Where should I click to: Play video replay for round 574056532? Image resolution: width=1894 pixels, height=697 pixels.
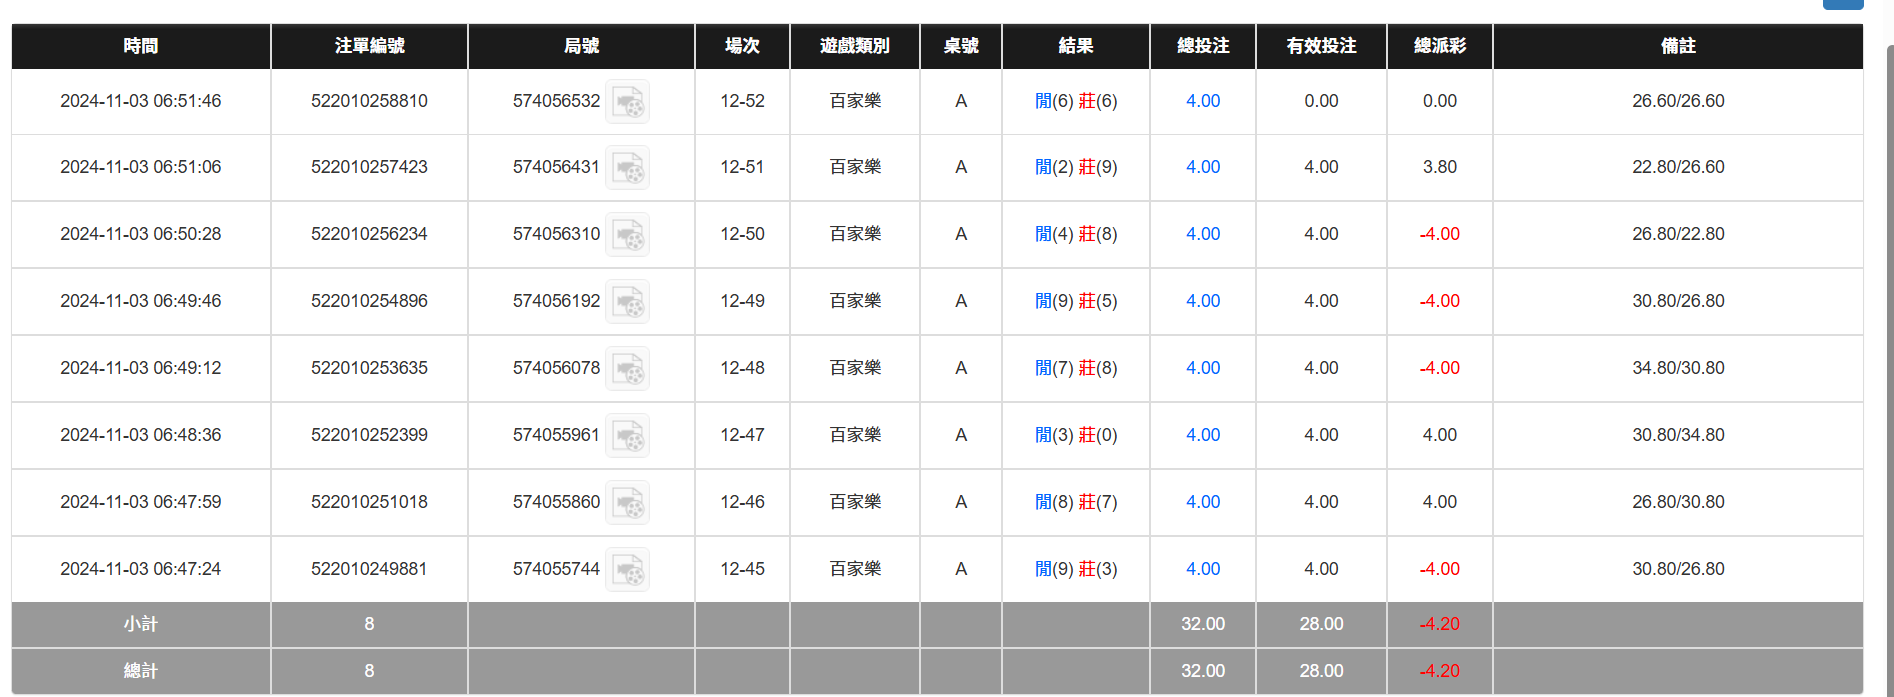[x=628, y=101]
